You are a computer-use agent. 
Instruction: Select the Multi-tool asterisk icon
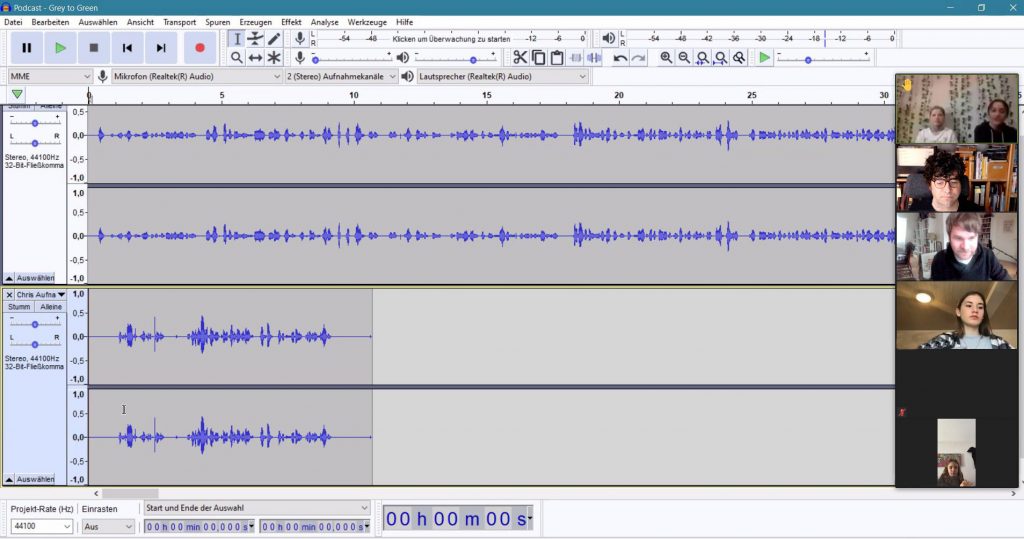(274, 58)
